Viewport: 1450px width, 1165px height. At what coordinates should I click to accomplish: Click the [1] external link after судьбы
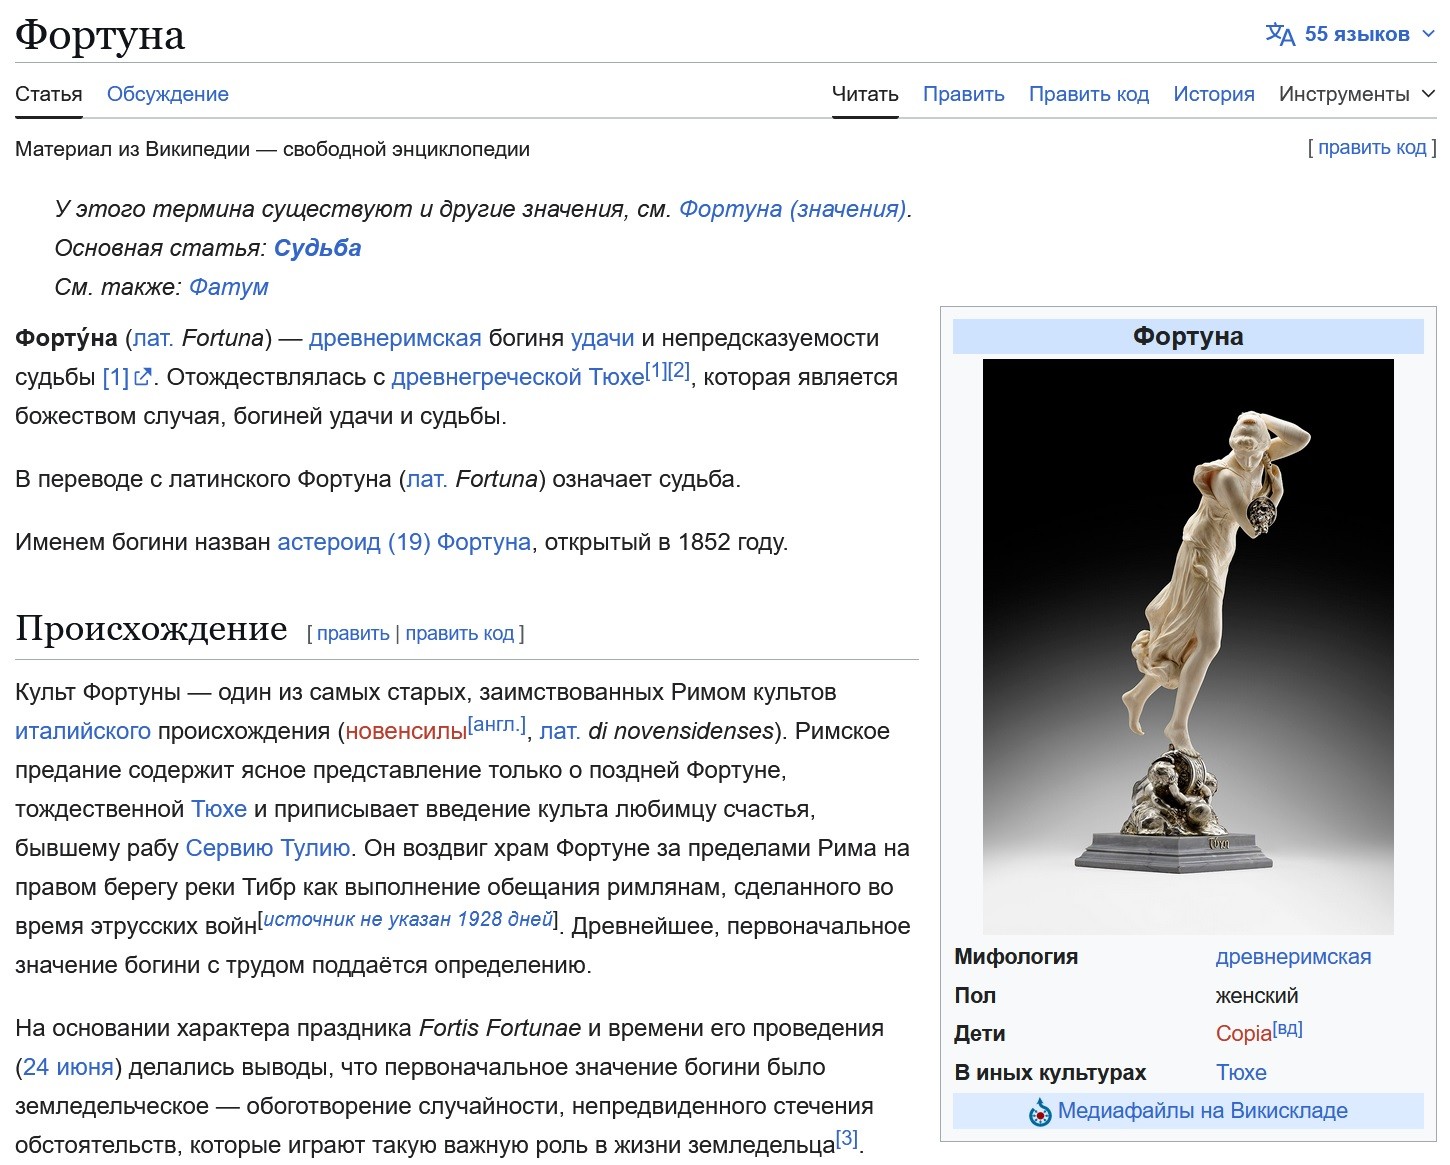click(116, 377)
